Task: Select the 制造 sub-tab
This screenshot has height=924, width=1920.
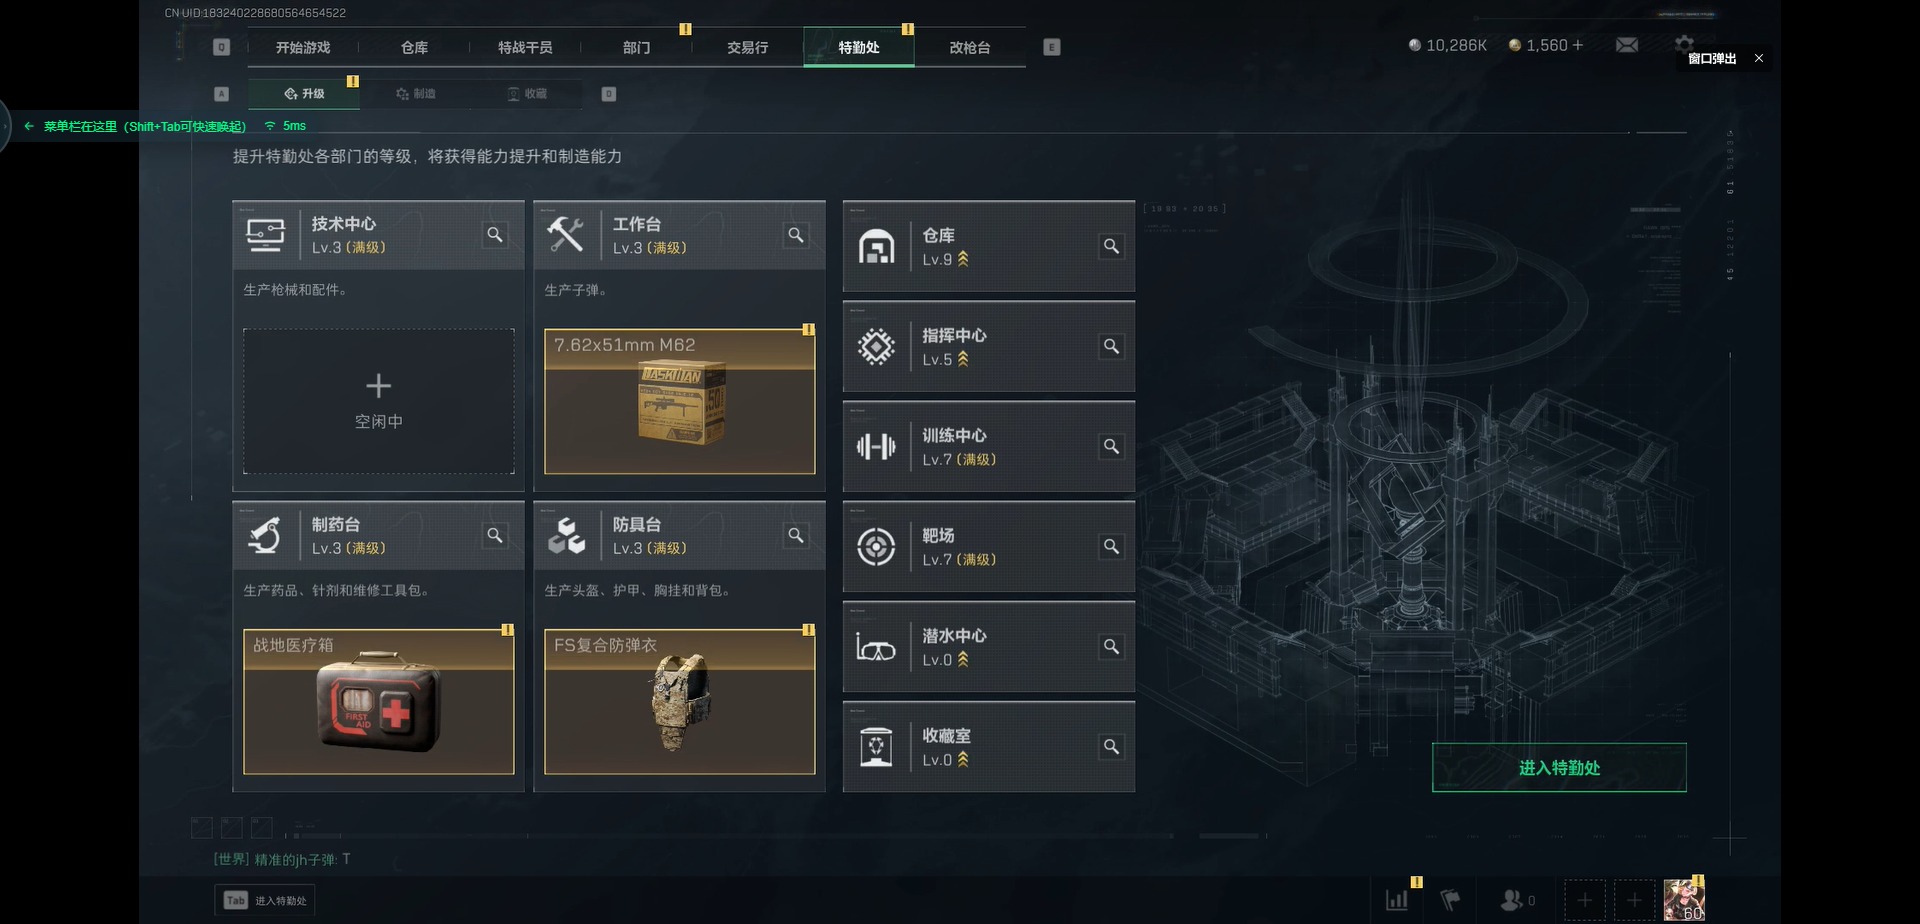Action: point(415,93)
